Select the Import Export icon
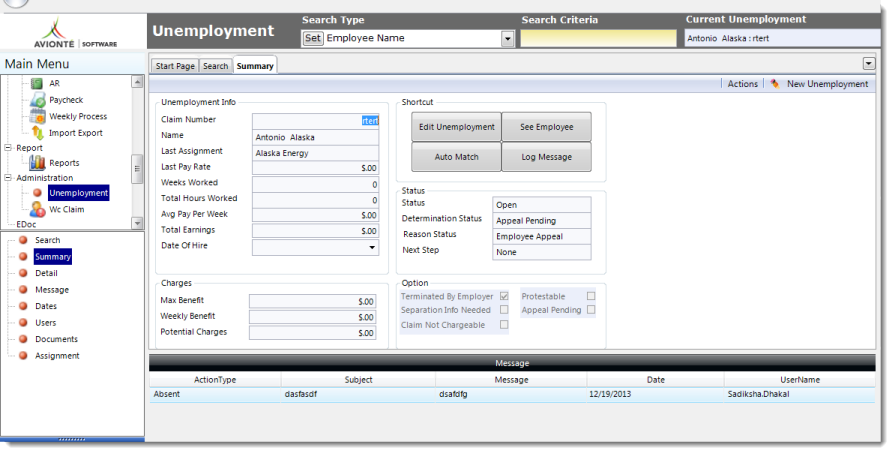This screenshot has width=892, height=453. [x=37, y=132]
